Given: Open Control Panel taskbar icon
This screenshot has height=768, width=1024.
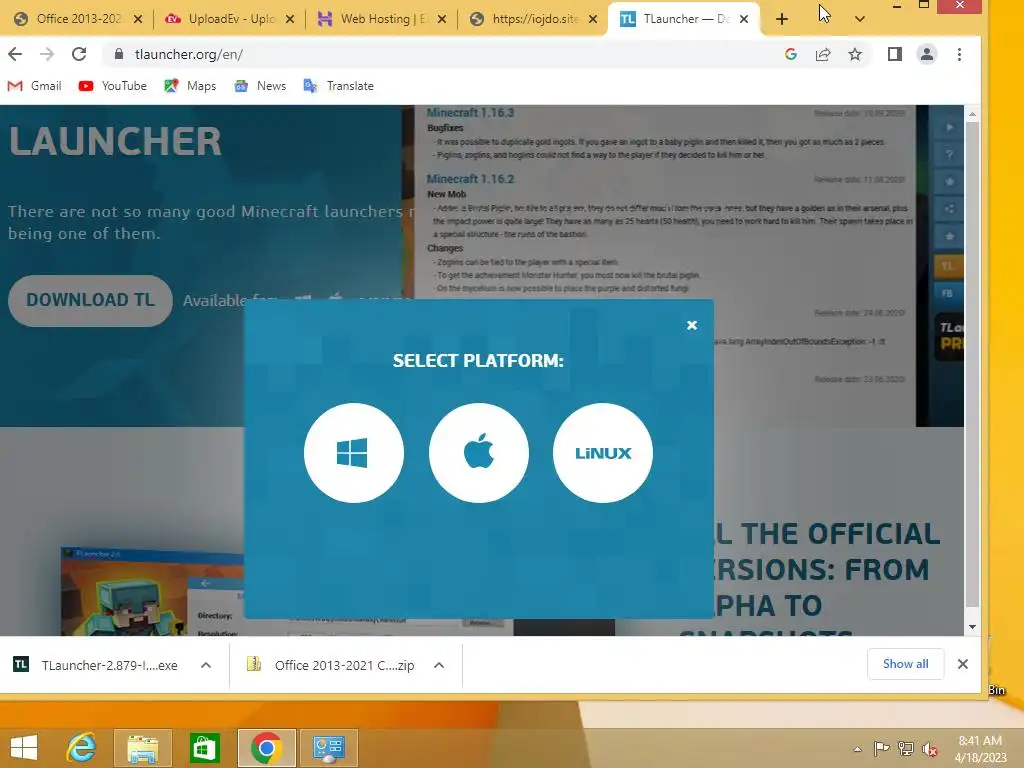Looking at the screenshot, I should 328,748.
